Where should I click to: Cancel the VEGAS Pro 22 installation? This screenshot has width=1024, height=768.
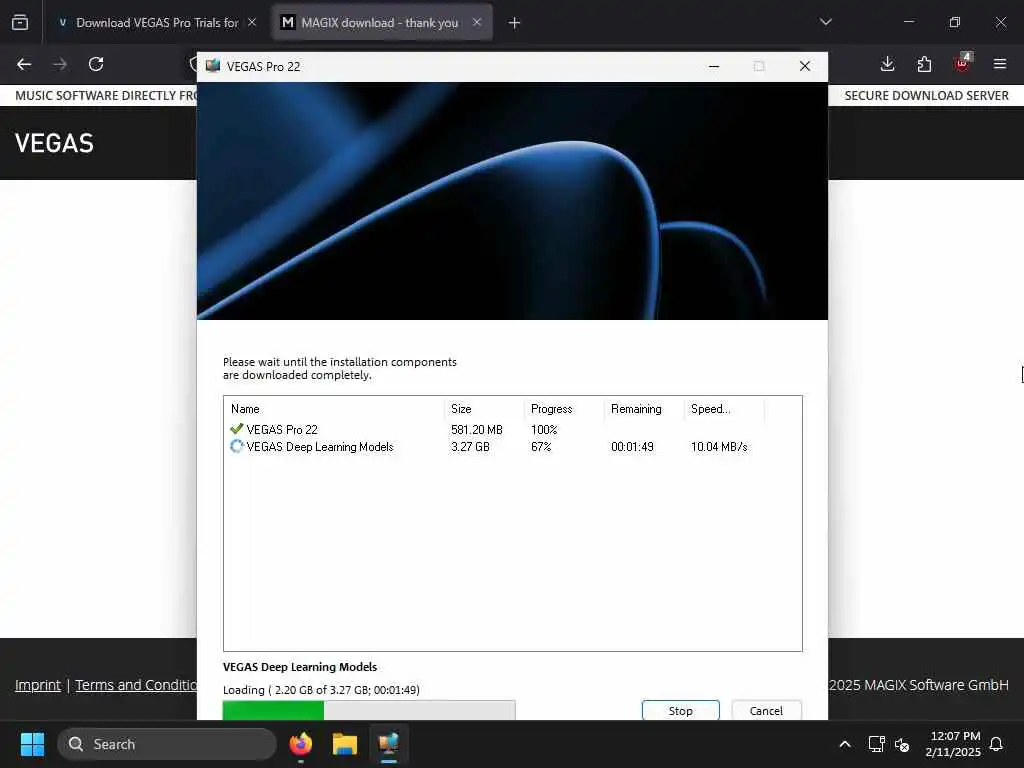coord(766,711)
